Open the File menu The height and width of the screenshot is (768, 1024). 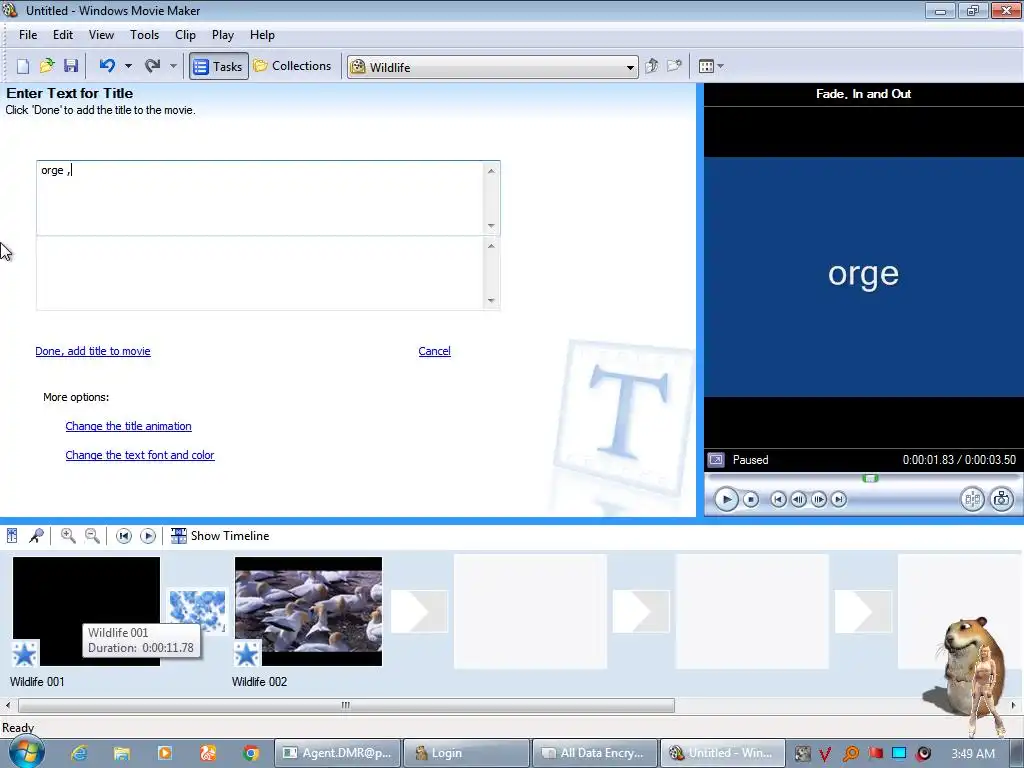[x=28, y=35]
